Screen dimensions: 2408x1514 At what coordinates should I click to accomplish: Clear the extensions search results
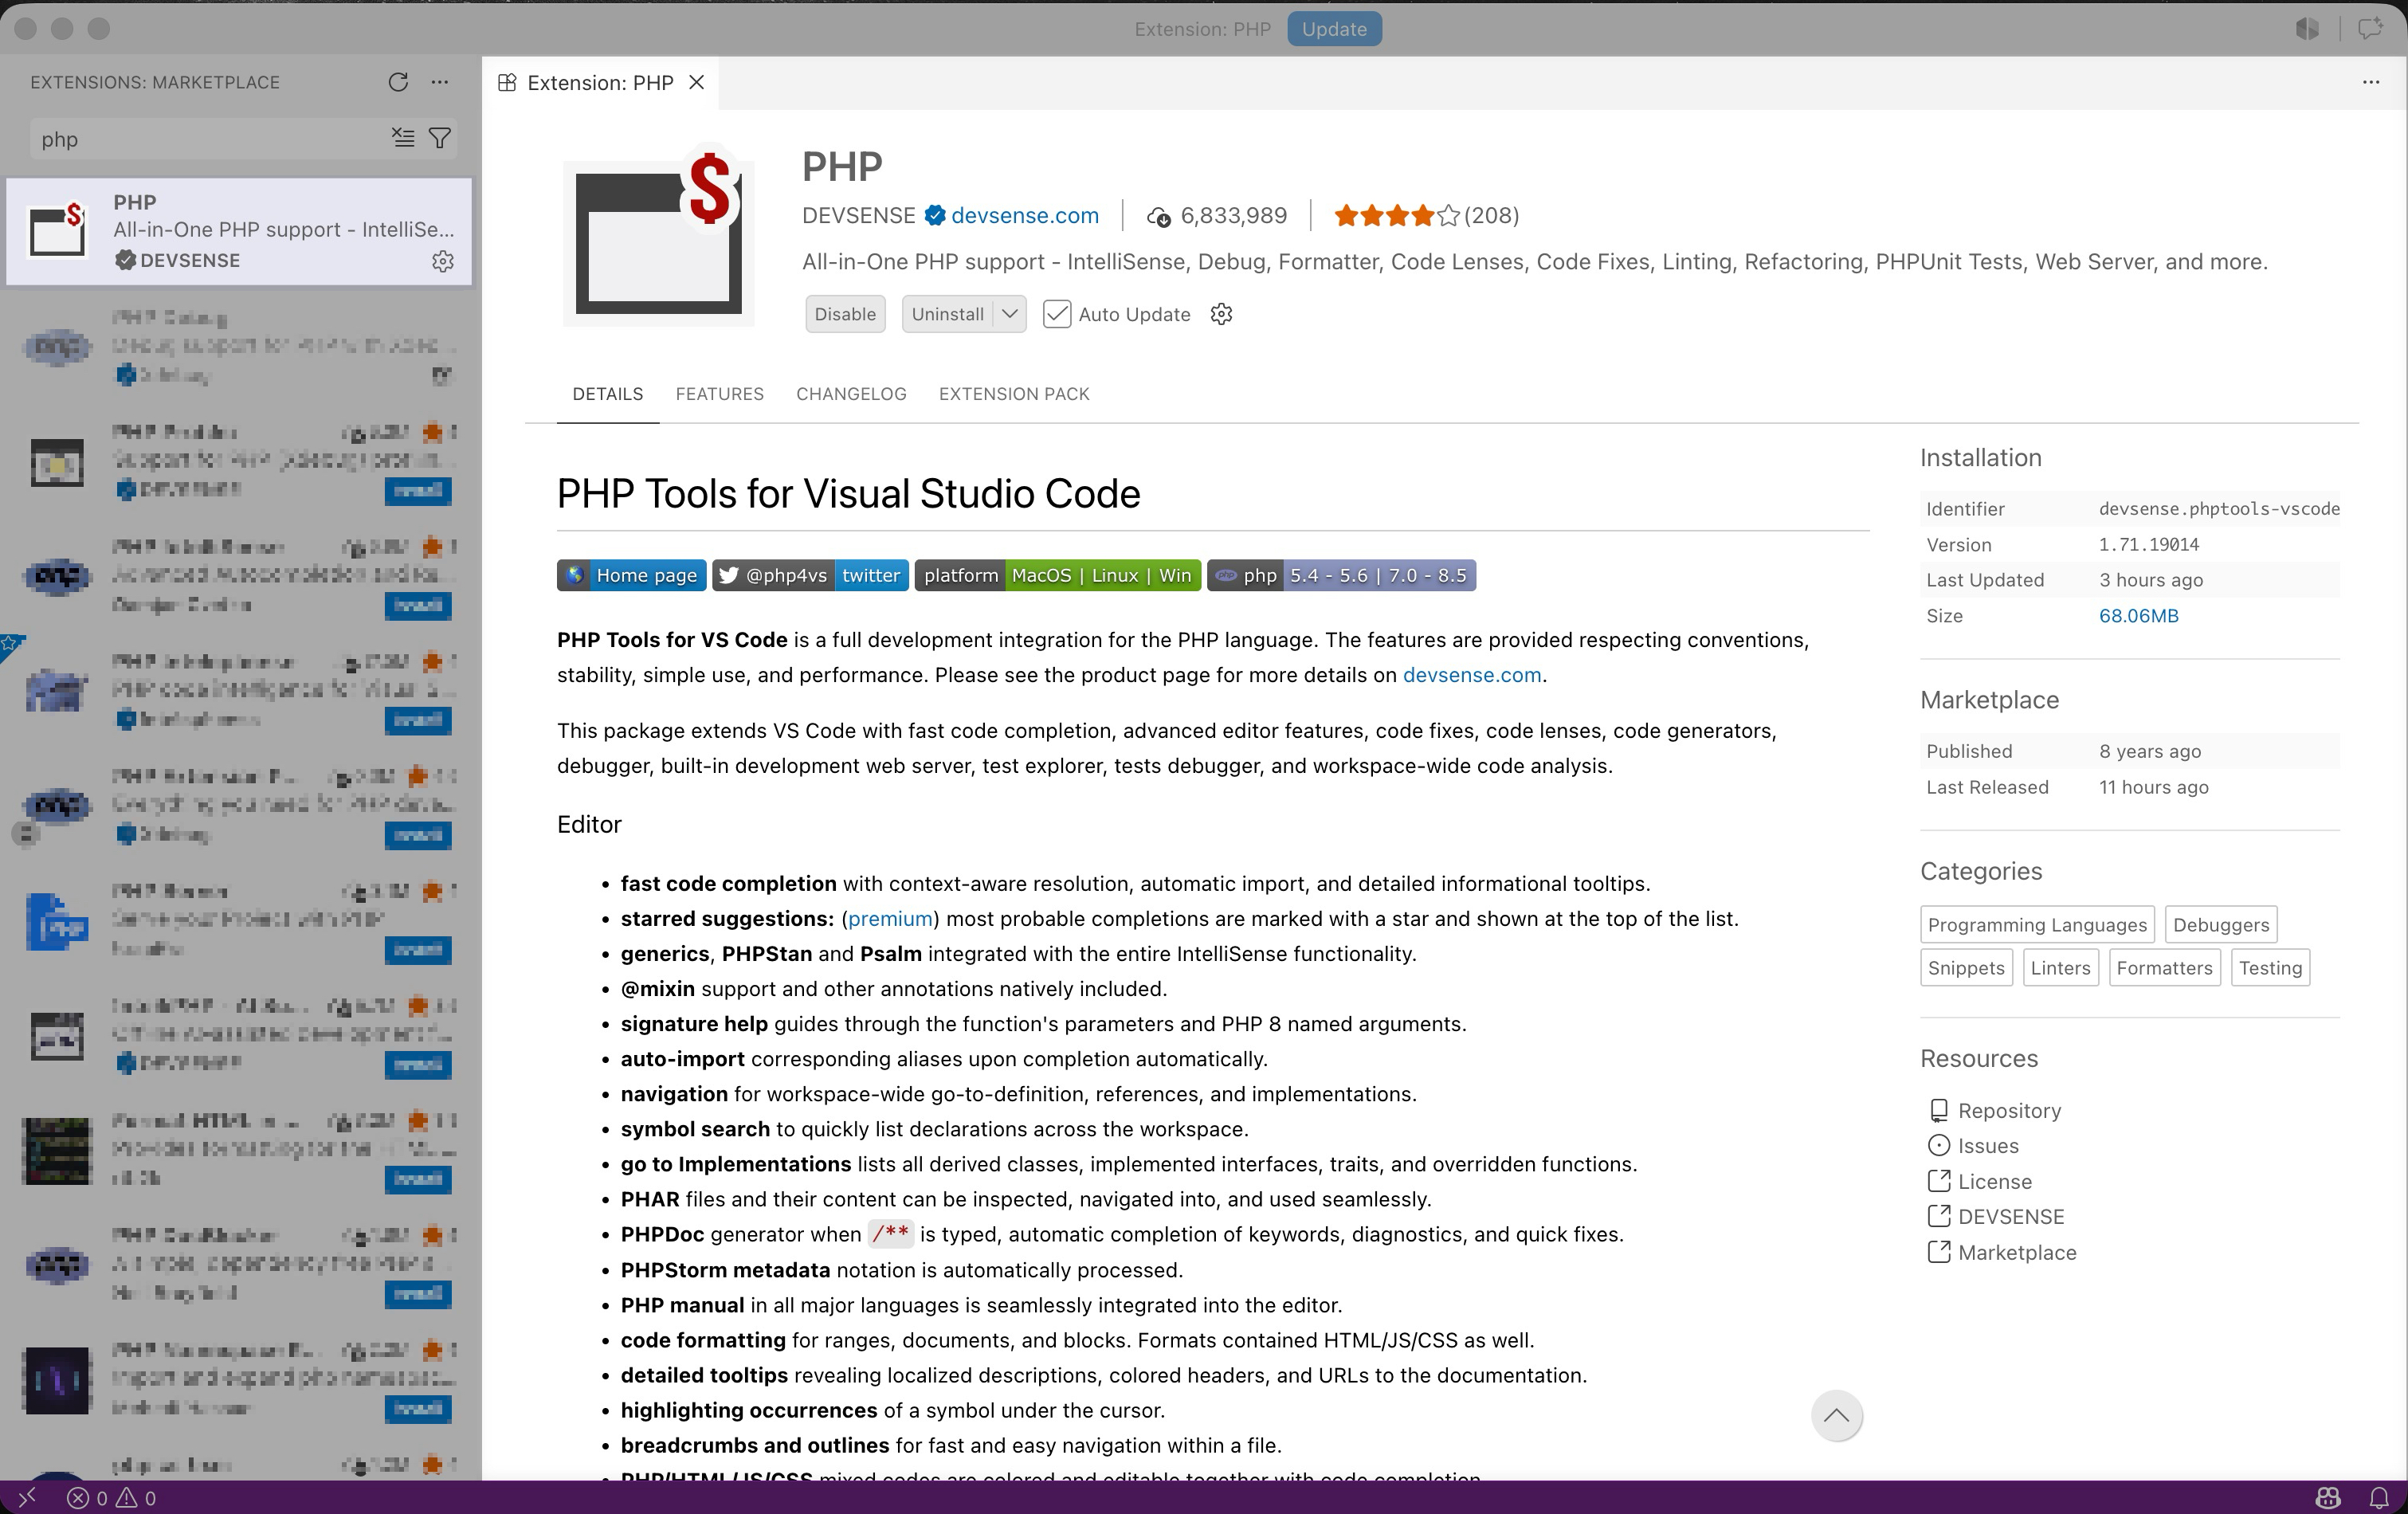(x=403, y=138)
